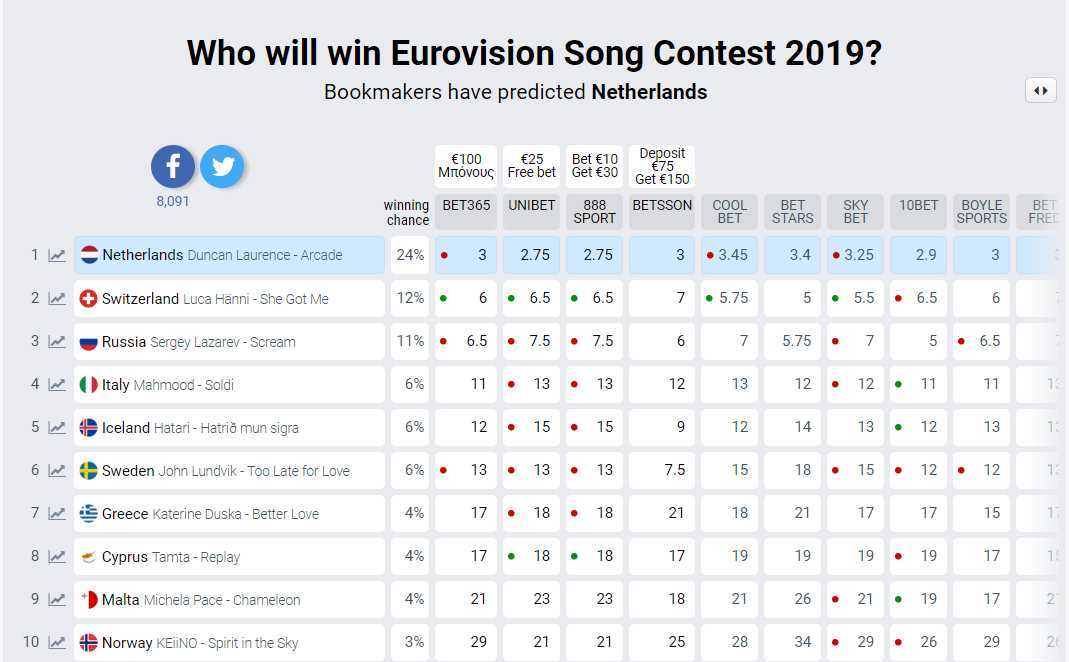
Task: Open Iceland odds trend chart icon
Action: (57, 427)
